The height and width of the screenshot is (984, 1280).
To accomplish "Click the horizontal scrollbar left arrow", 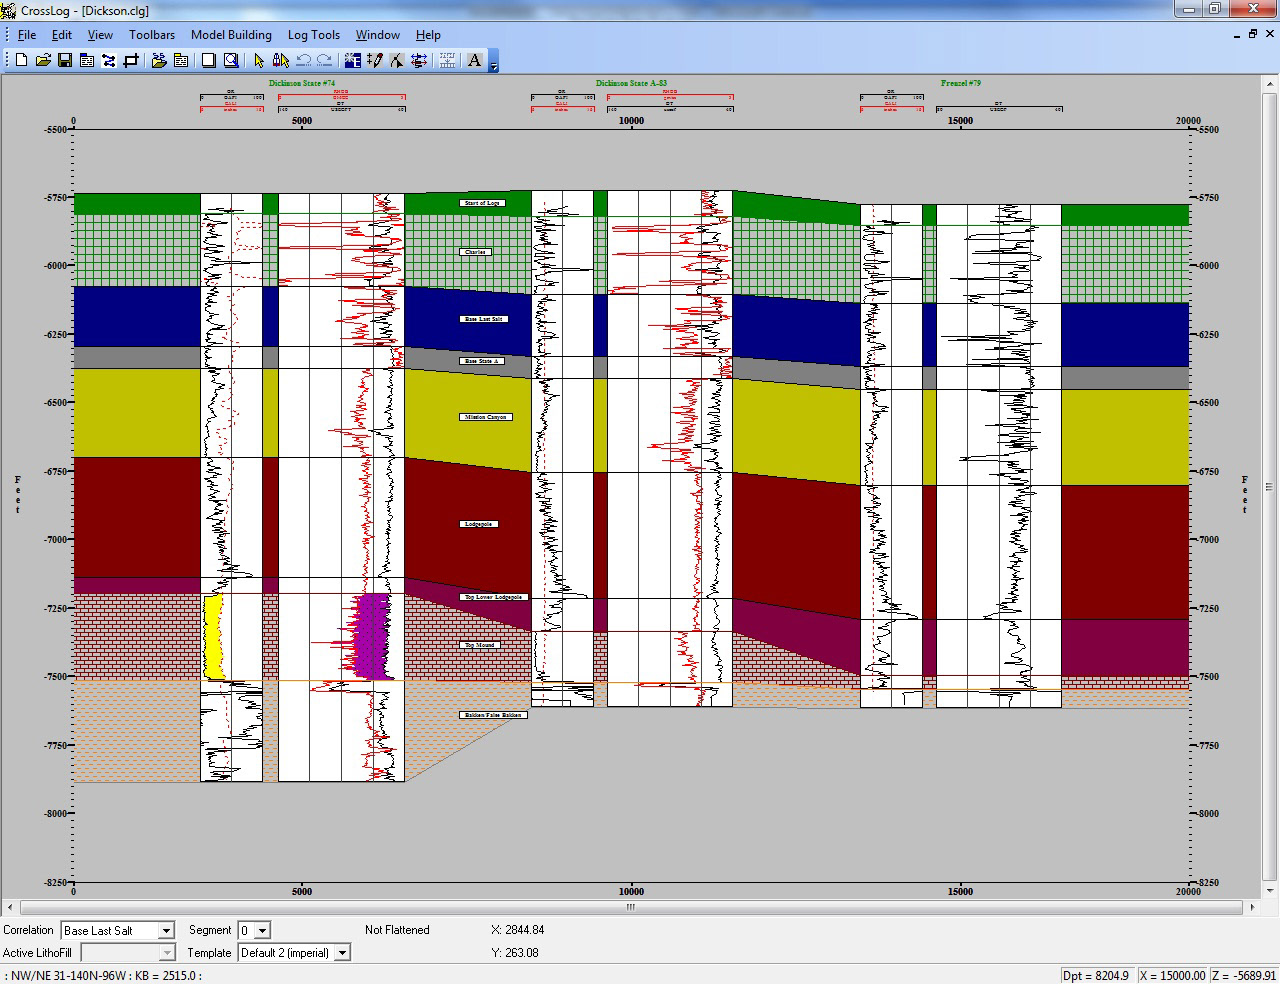I will tap(8, 908).
